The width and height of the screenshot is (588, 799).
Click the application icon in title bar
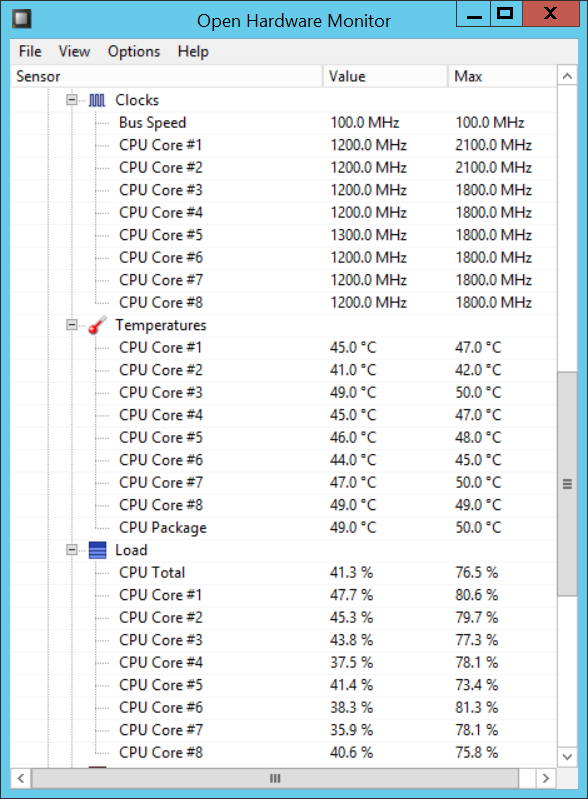(22, 19)
